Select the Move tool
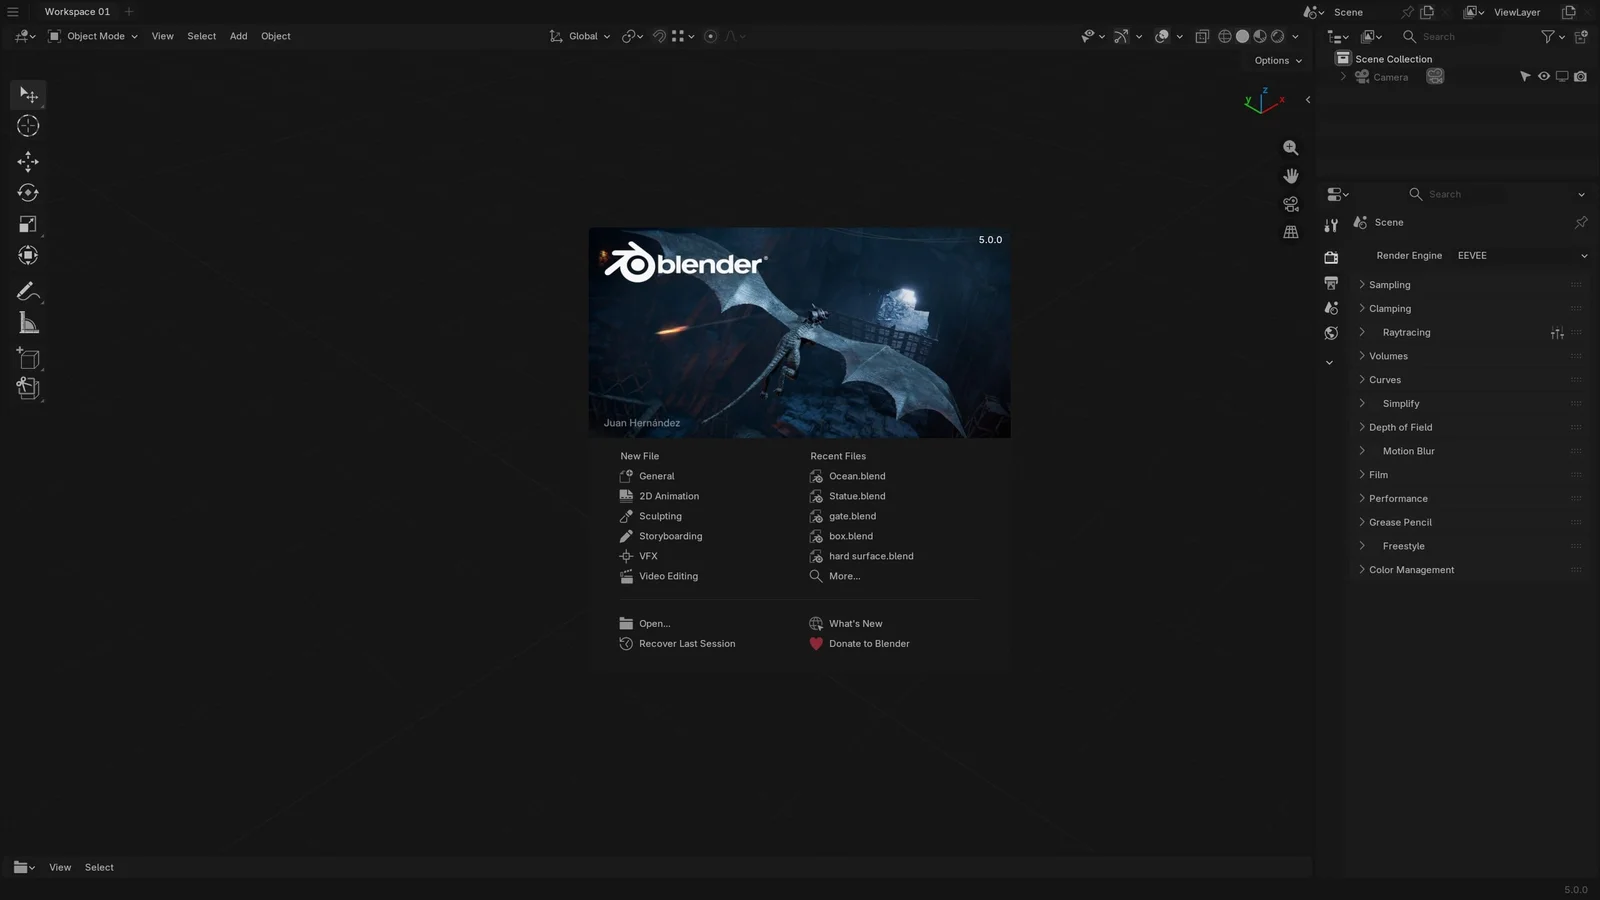This screenshot has height=900, width=1600. 28,161
